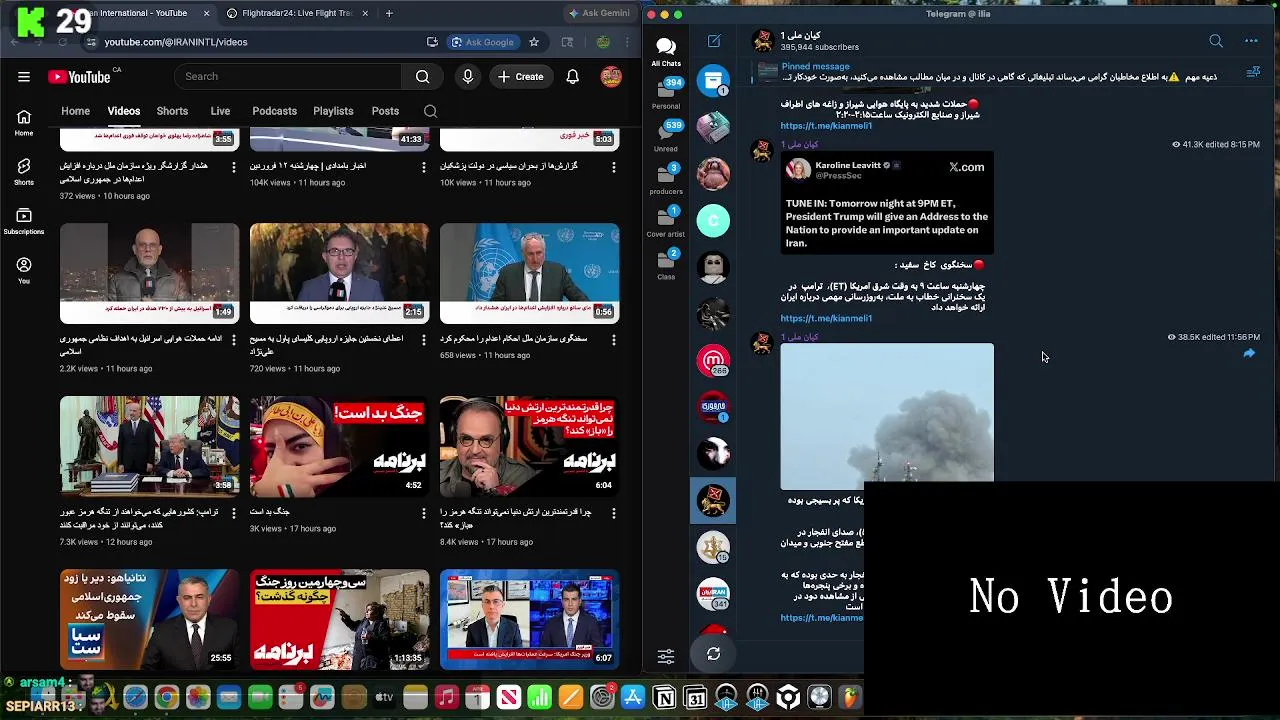Click Ask Google in address bar
Viewport: 1280px width, 720px height.
(482, 42)
